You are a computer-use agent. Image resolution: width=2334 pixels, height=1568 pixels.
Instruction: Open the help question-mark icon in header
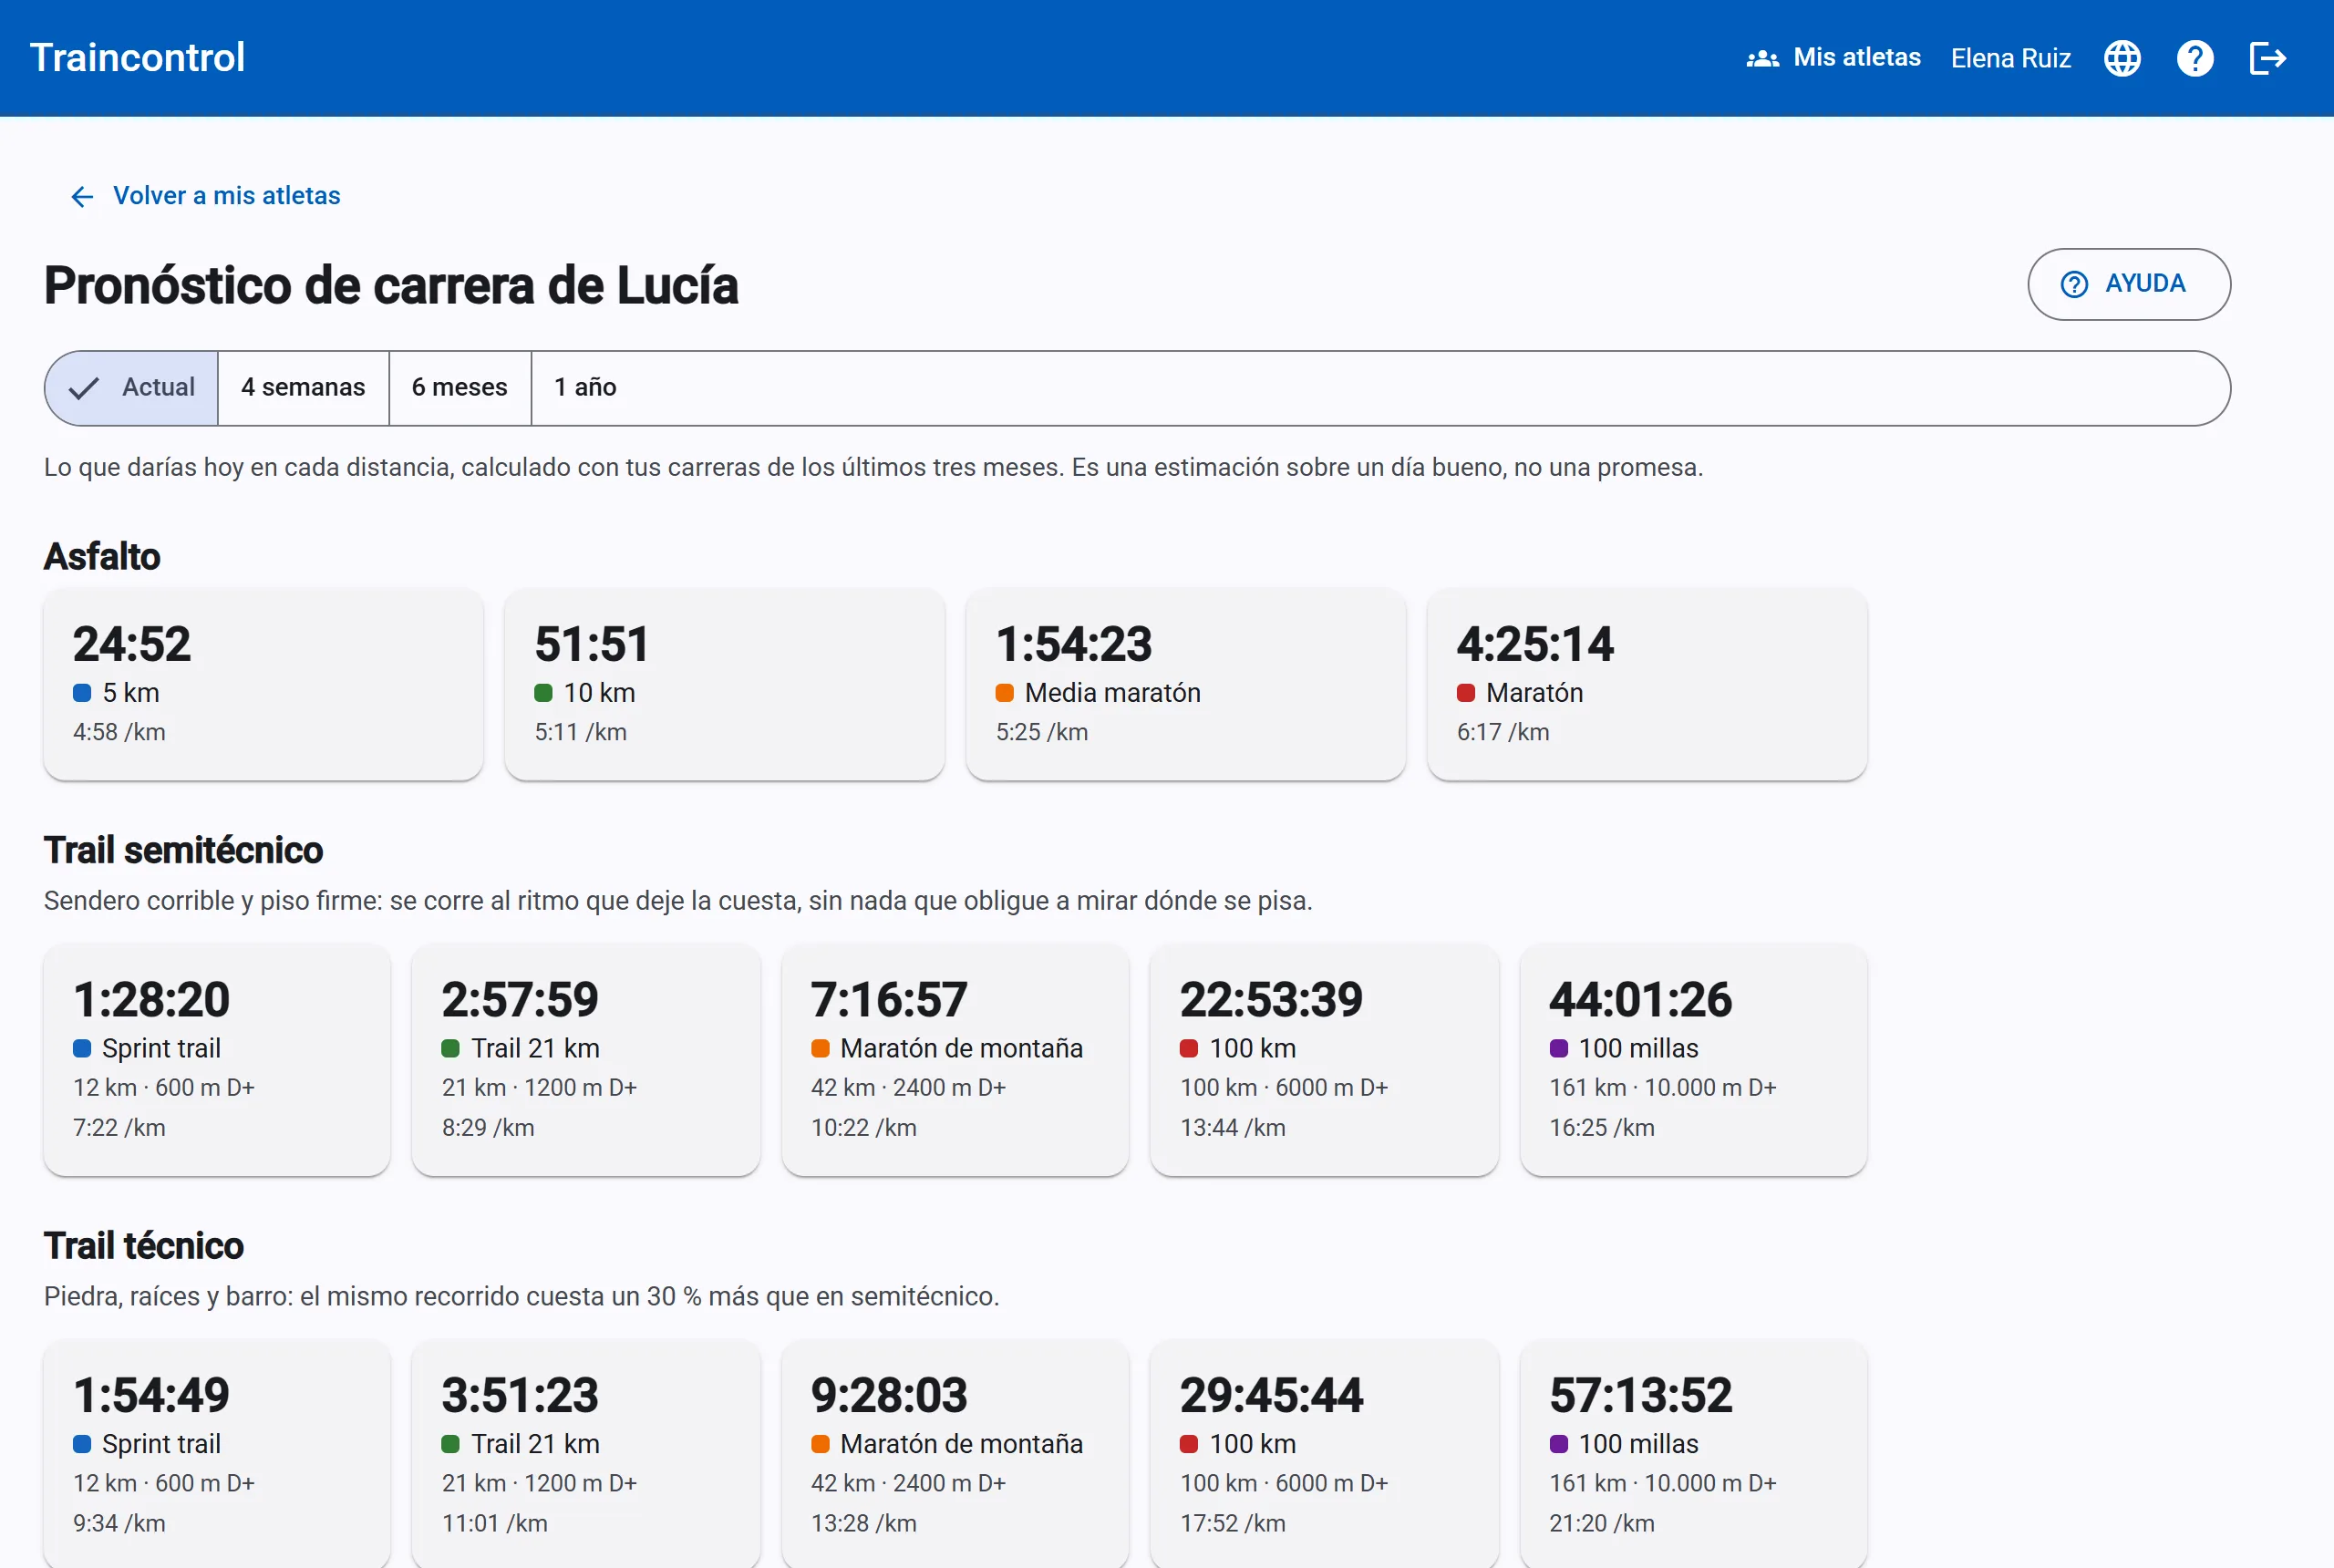click(2195, 58)
